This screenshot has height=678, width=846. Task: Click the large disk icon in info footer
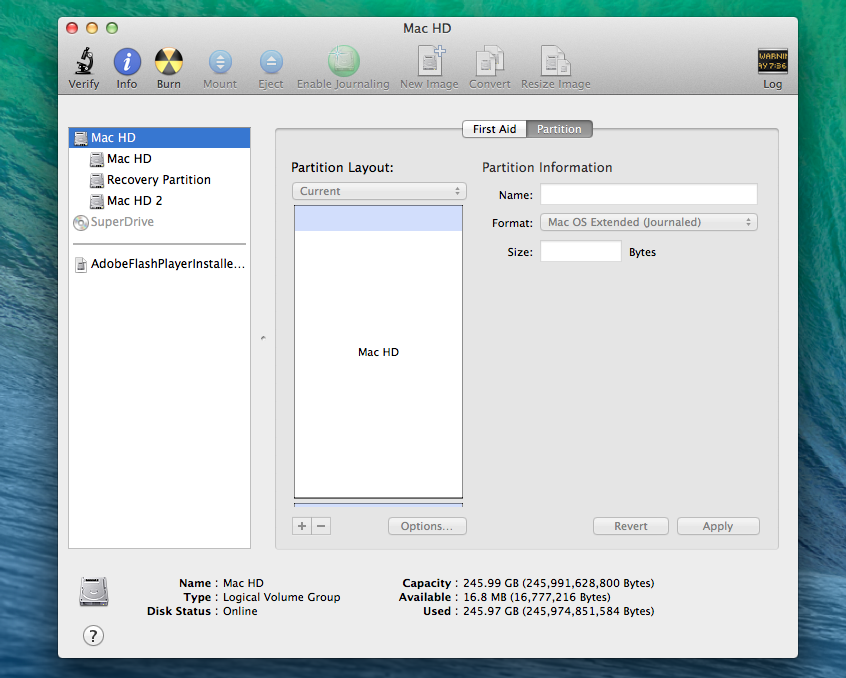click(94, 591)
